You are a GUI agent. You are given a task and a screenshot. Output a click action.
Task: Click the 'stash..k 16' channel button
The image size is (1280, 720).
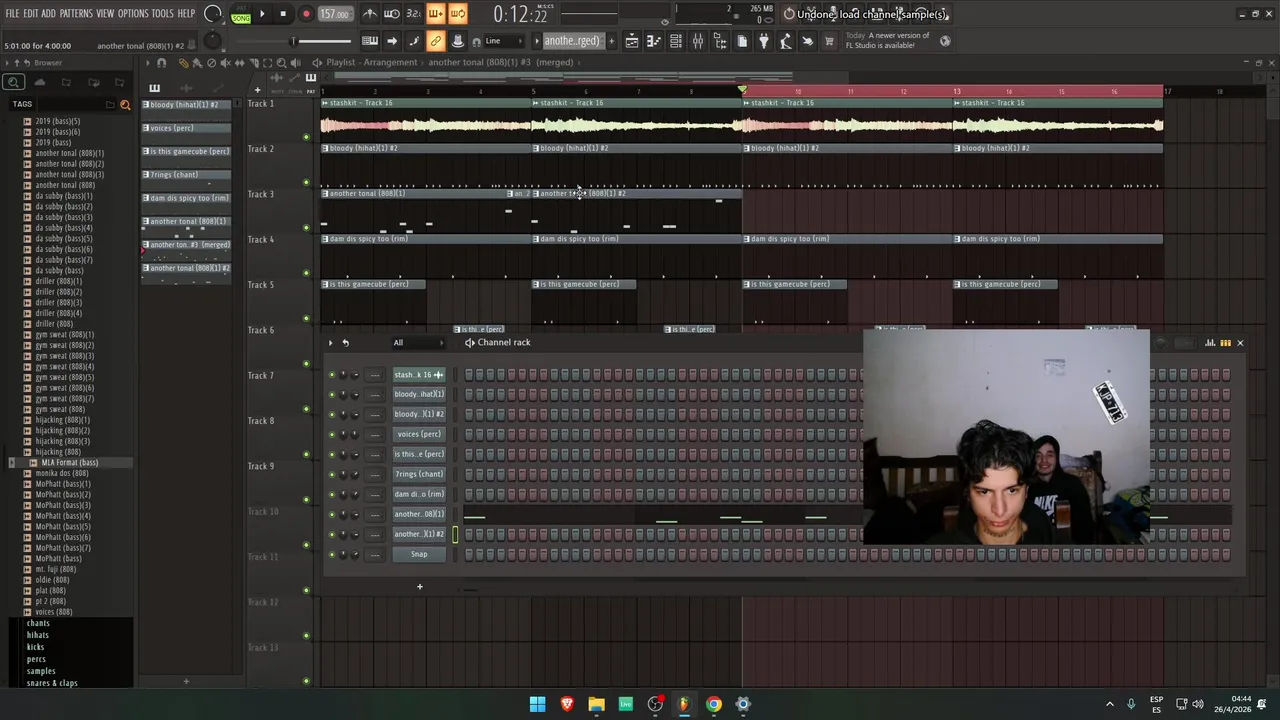pyautogui.click(x=419, y=374)
